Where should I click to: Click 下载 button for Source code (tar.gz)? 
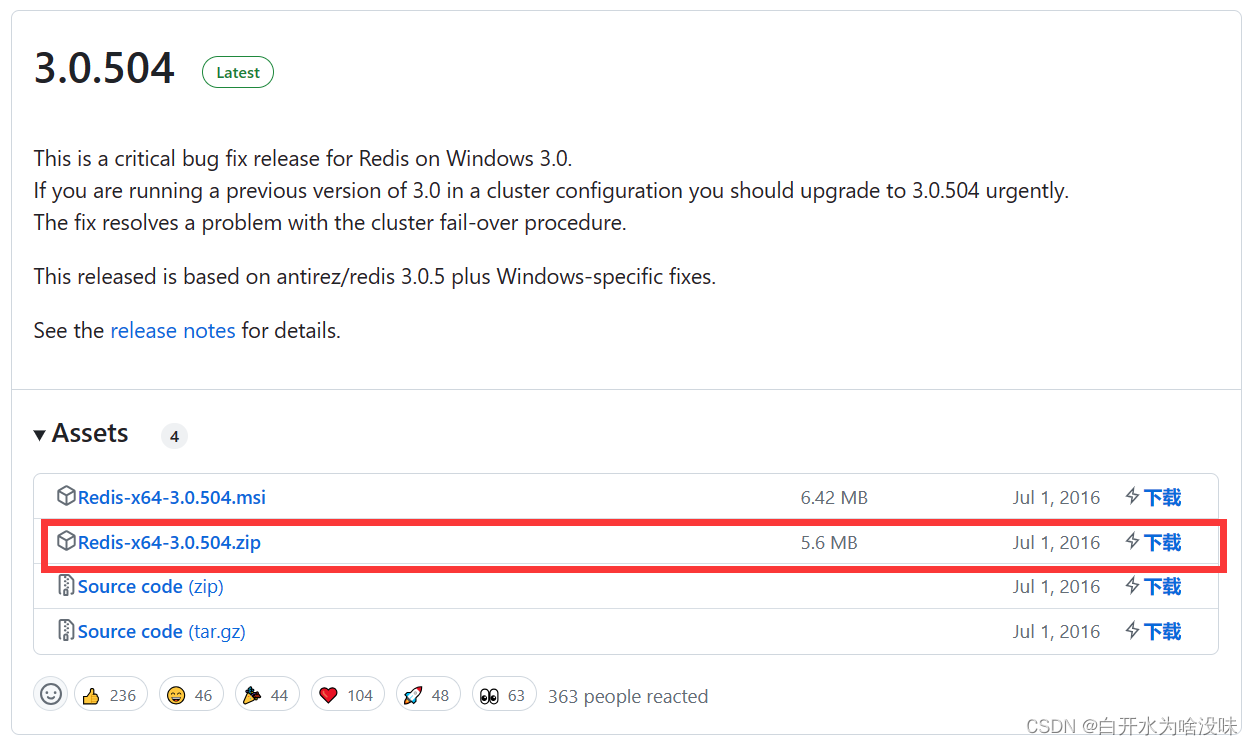[x=1161, y=631]
